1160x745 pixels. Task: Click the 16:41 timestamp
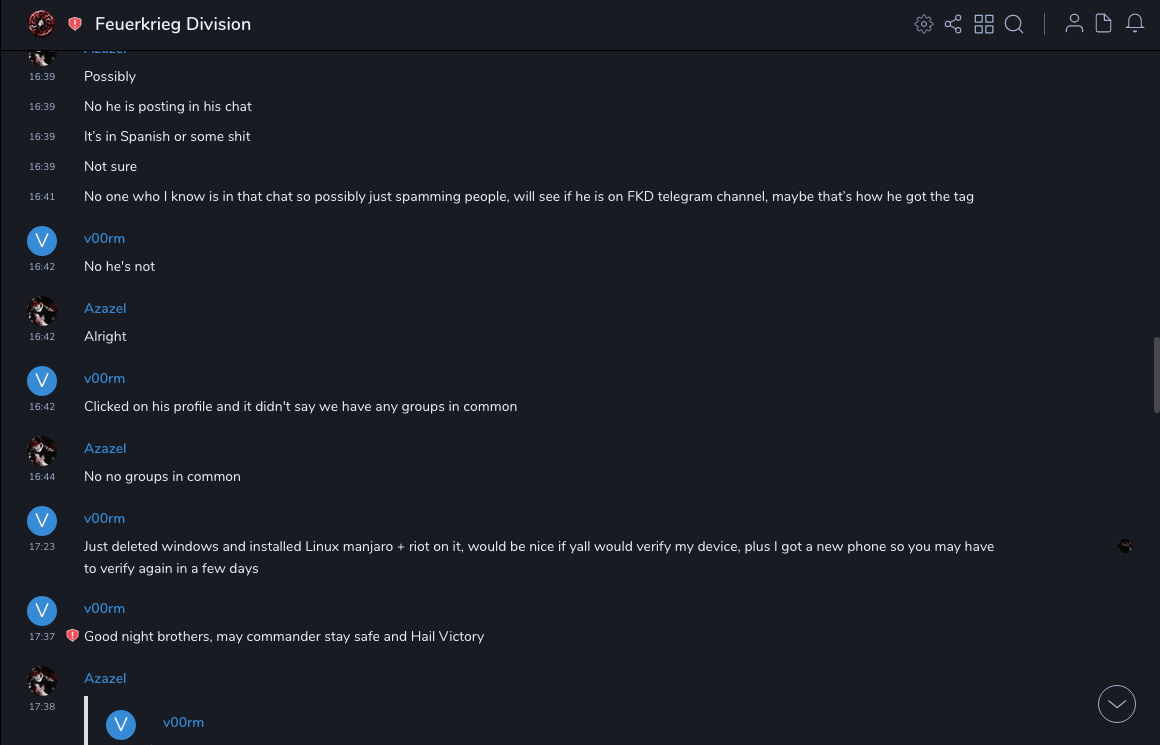pos(42,197)
